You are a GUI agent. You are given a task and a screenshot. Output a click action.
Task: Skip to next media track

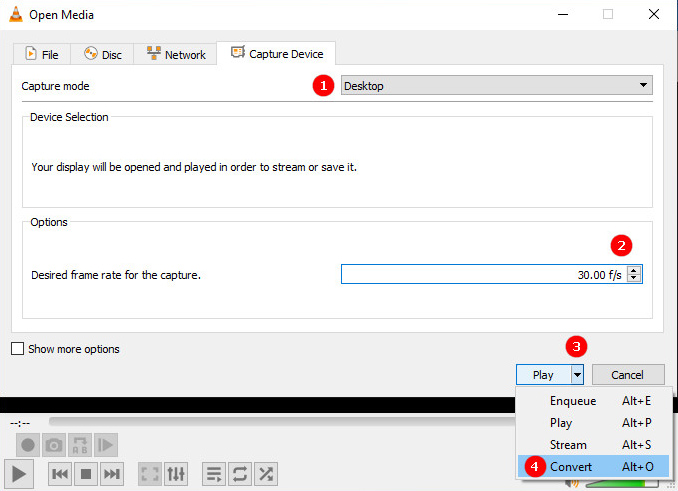(112, 474)
